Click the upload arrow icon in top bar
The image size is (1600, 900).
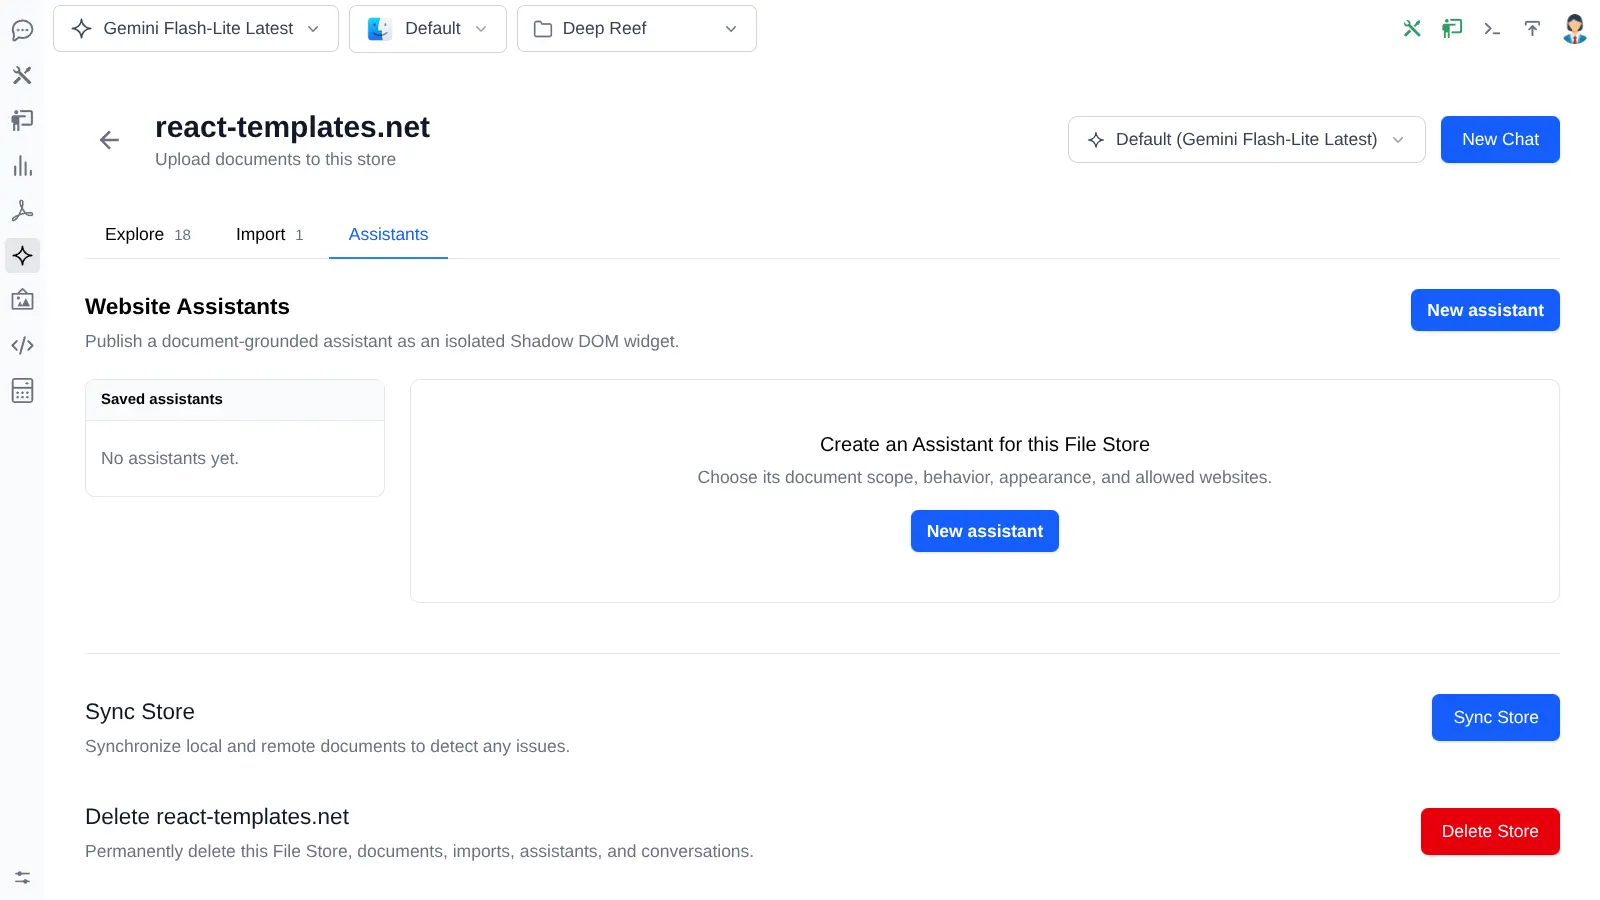coord(1532,29)
